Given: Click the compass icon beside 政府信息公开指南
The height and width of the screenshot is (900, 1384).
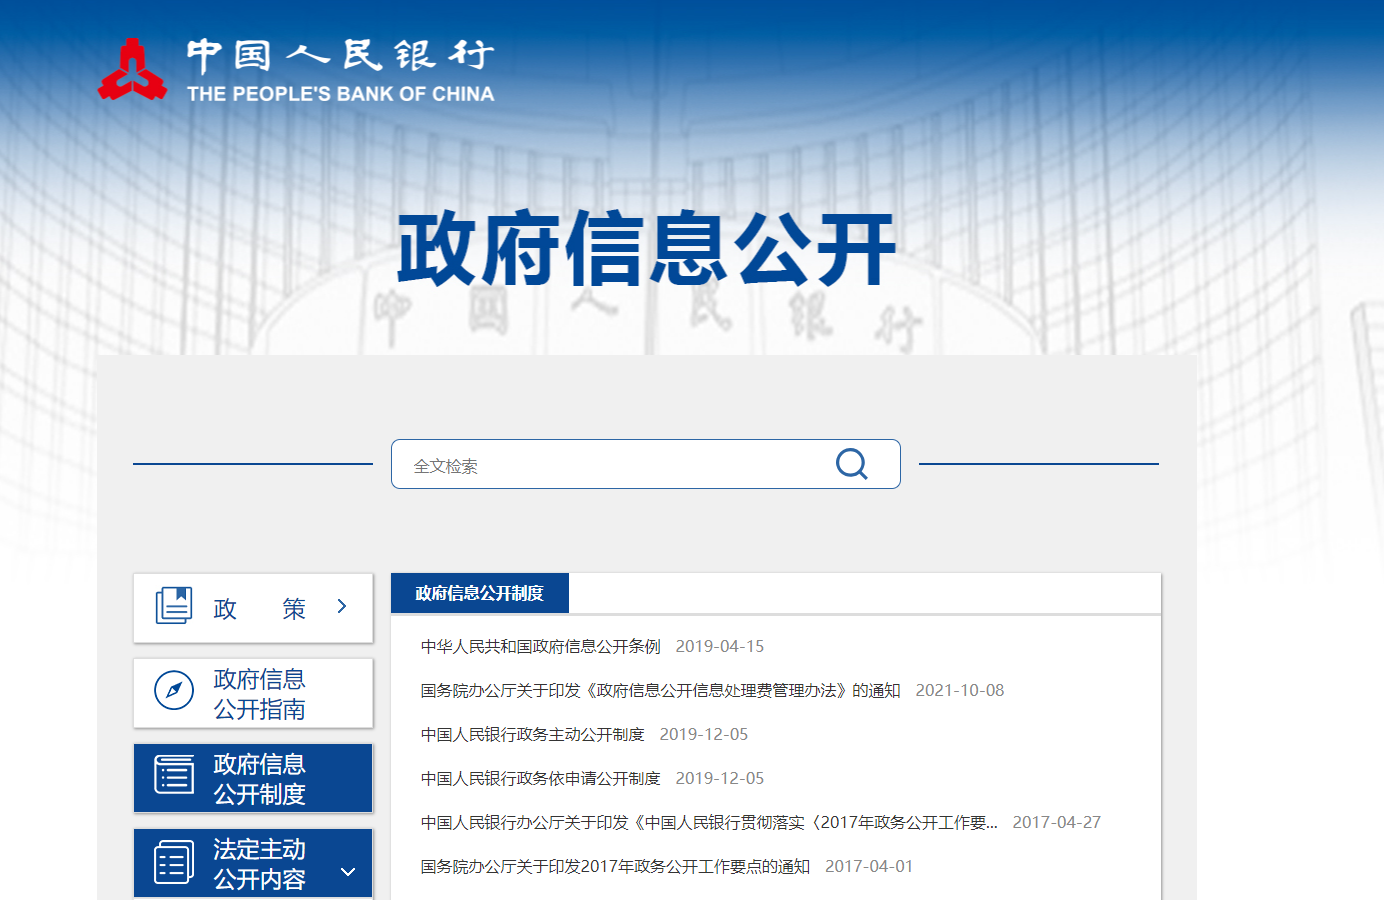Looking at the screenshot, I should pos(174,690).
